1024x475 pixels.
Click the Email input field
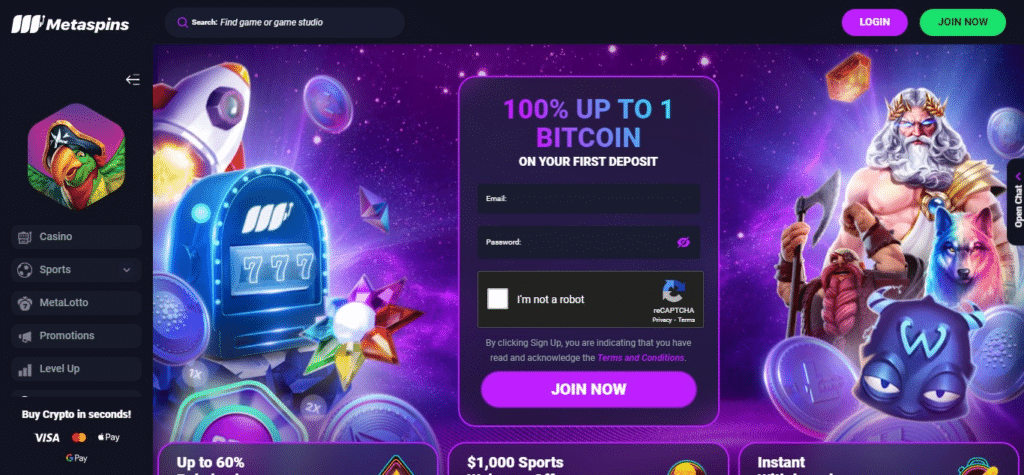tap(589, 199)
